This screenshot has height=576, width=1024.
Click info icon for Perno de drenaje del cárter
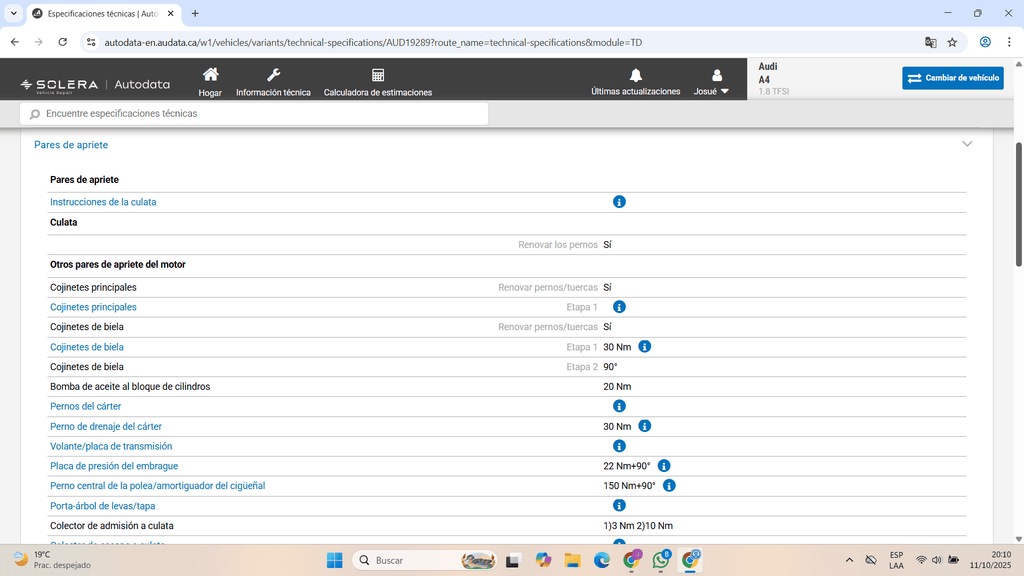point(645,426)
